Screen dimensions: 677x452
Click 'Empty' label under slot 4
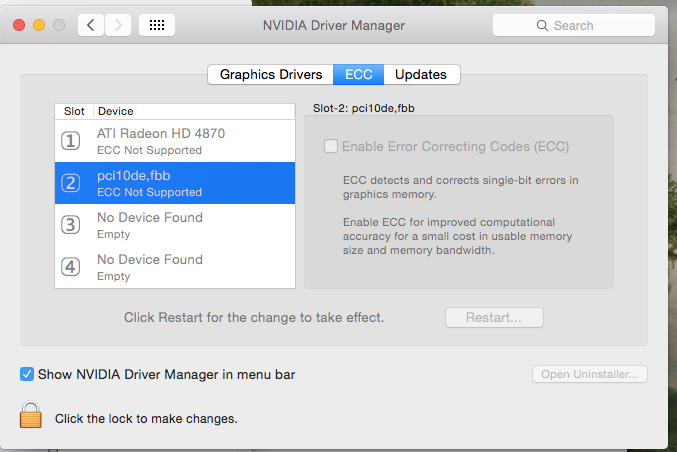pyautogui.click(x=114, y=276)
